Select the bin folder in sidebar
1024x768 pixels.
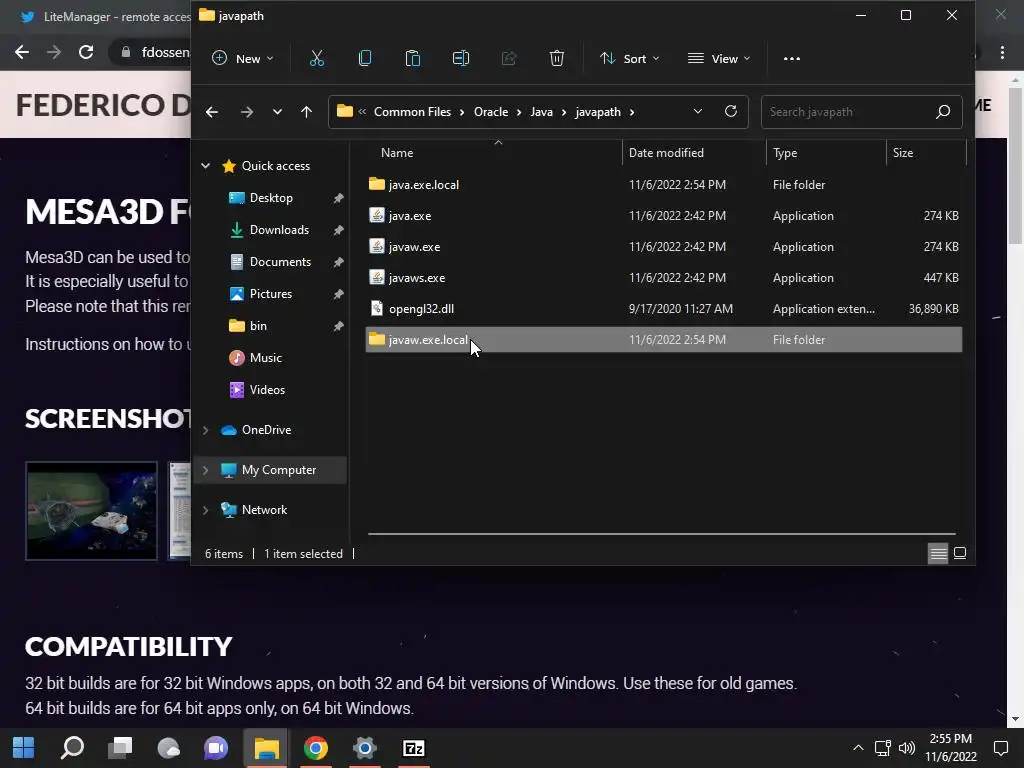pos(258,326)
